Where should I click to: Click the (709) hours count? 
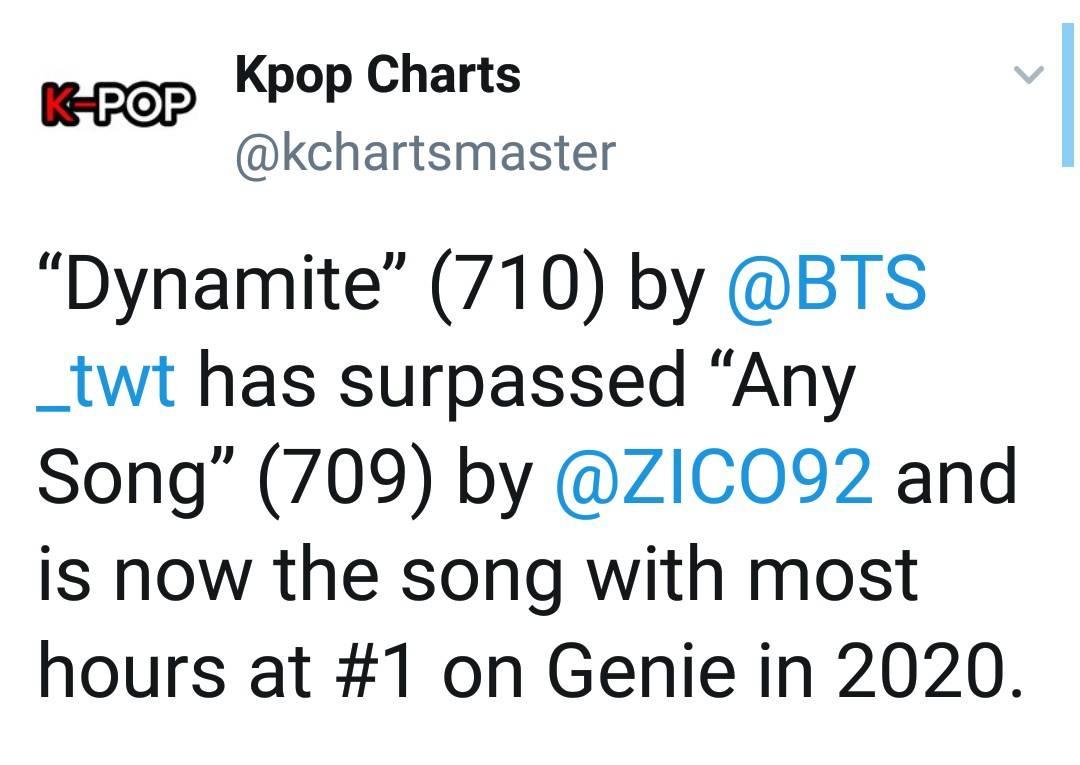coord(346,479)
